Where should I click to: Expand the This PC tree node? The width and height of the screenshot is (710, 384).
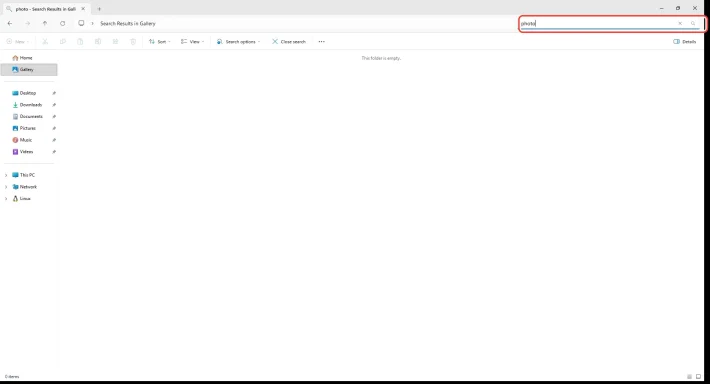6,175
